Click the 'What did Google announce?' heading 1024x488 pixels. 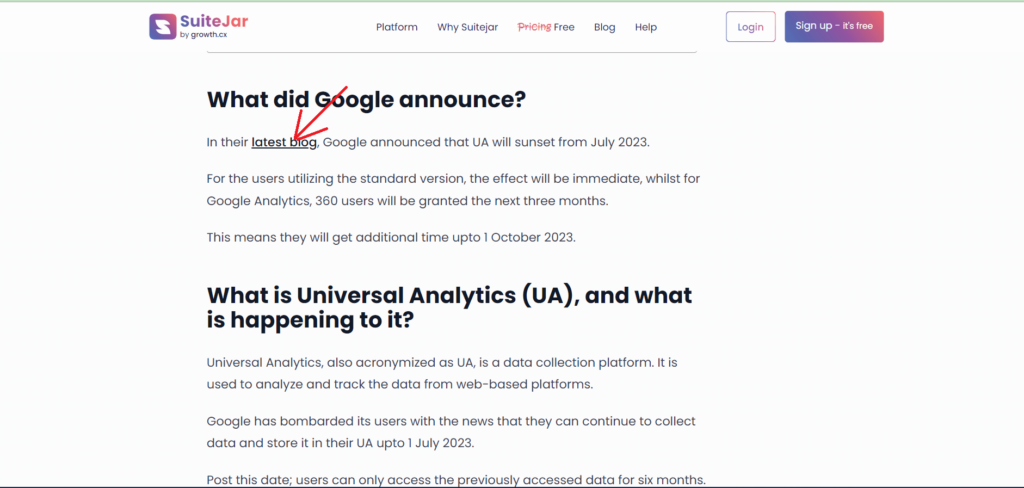pyautogui.click(x=366, y=100)
